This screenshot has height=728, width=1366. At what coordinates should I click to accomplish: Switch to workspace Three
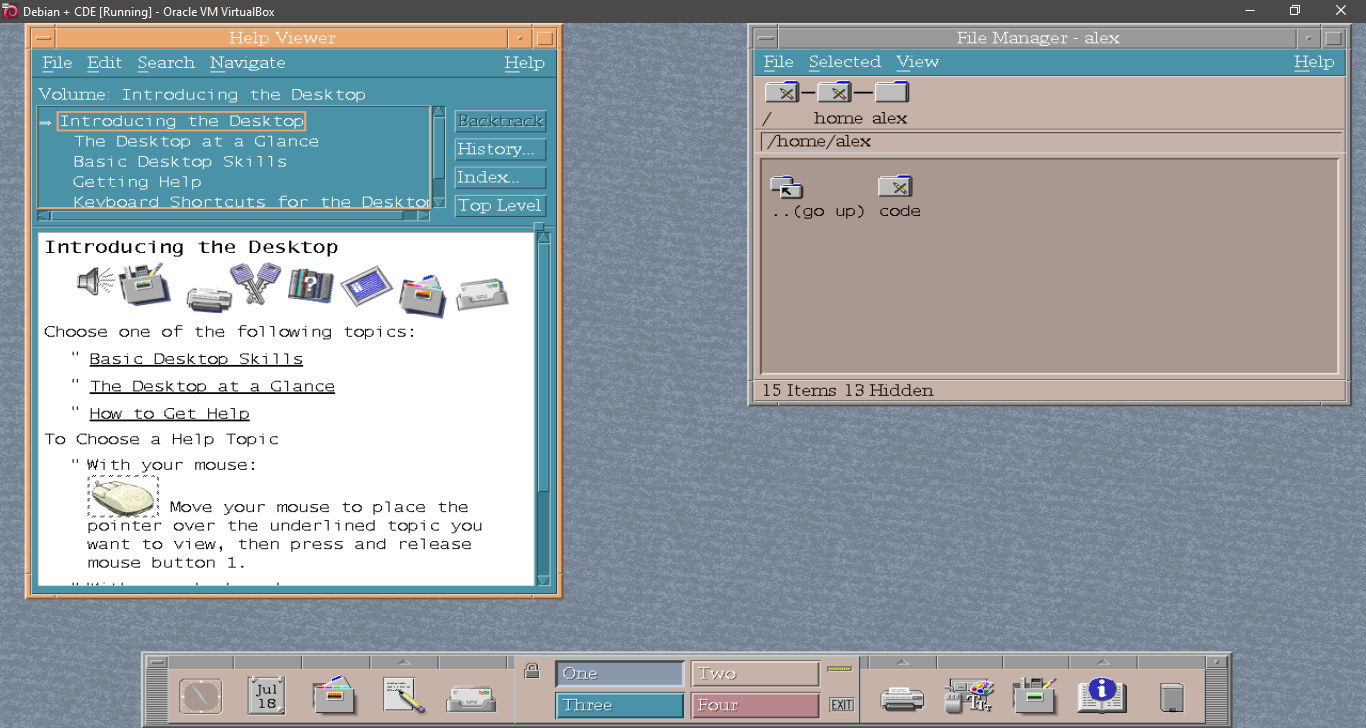[619, 705]
